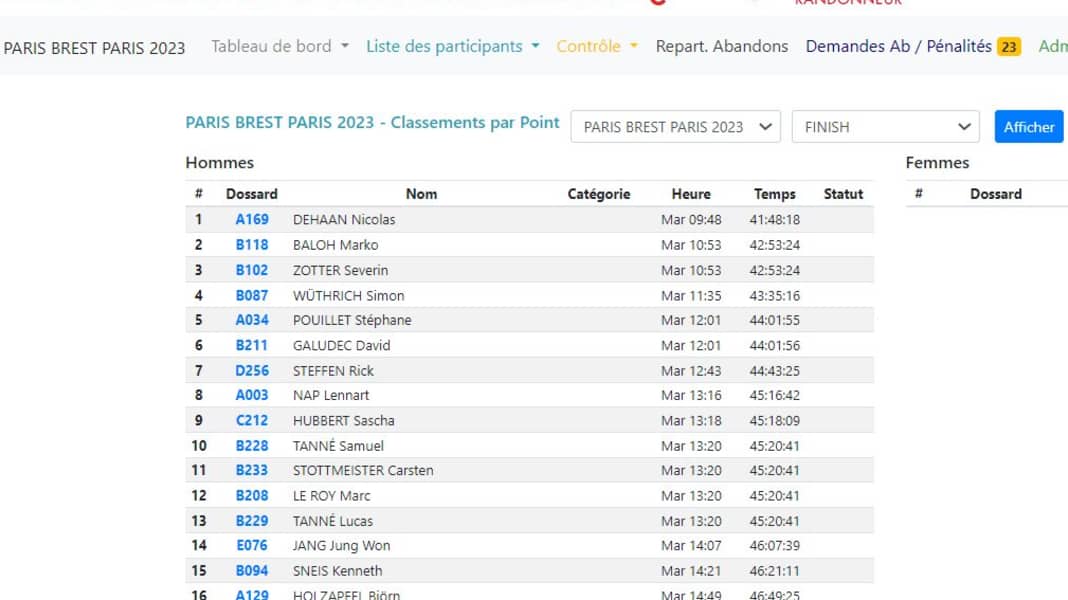
Task: Click the Hommes section heading
Action: pyautogui.click(x=219, y=162)
